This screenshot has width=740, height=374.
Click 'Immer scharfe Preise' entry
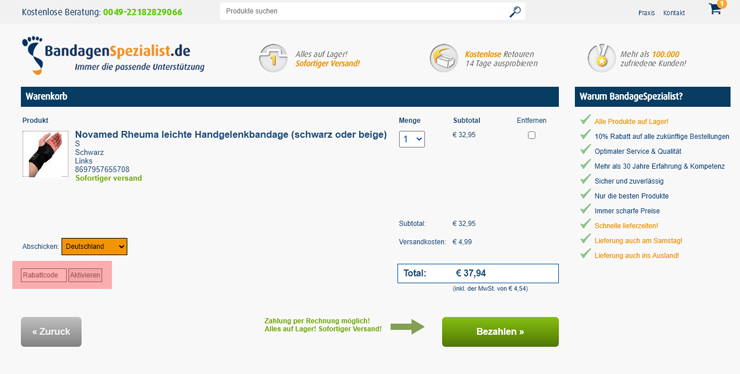tap(627, 211)
